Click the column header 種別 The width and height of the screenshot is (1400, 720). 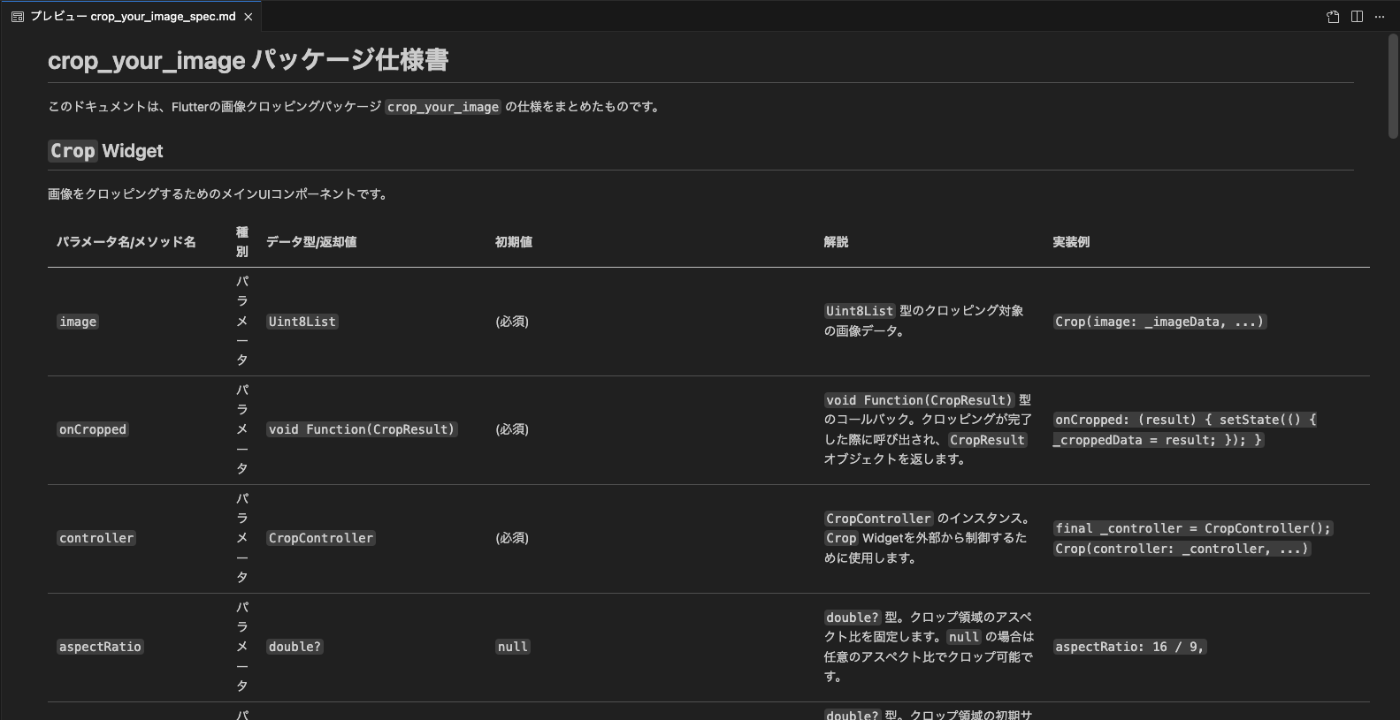242,242
